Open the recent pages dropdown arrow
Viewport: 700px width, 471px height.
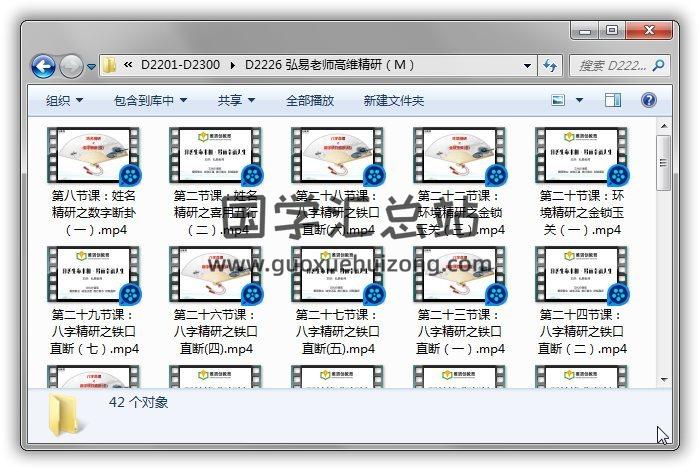91,67
